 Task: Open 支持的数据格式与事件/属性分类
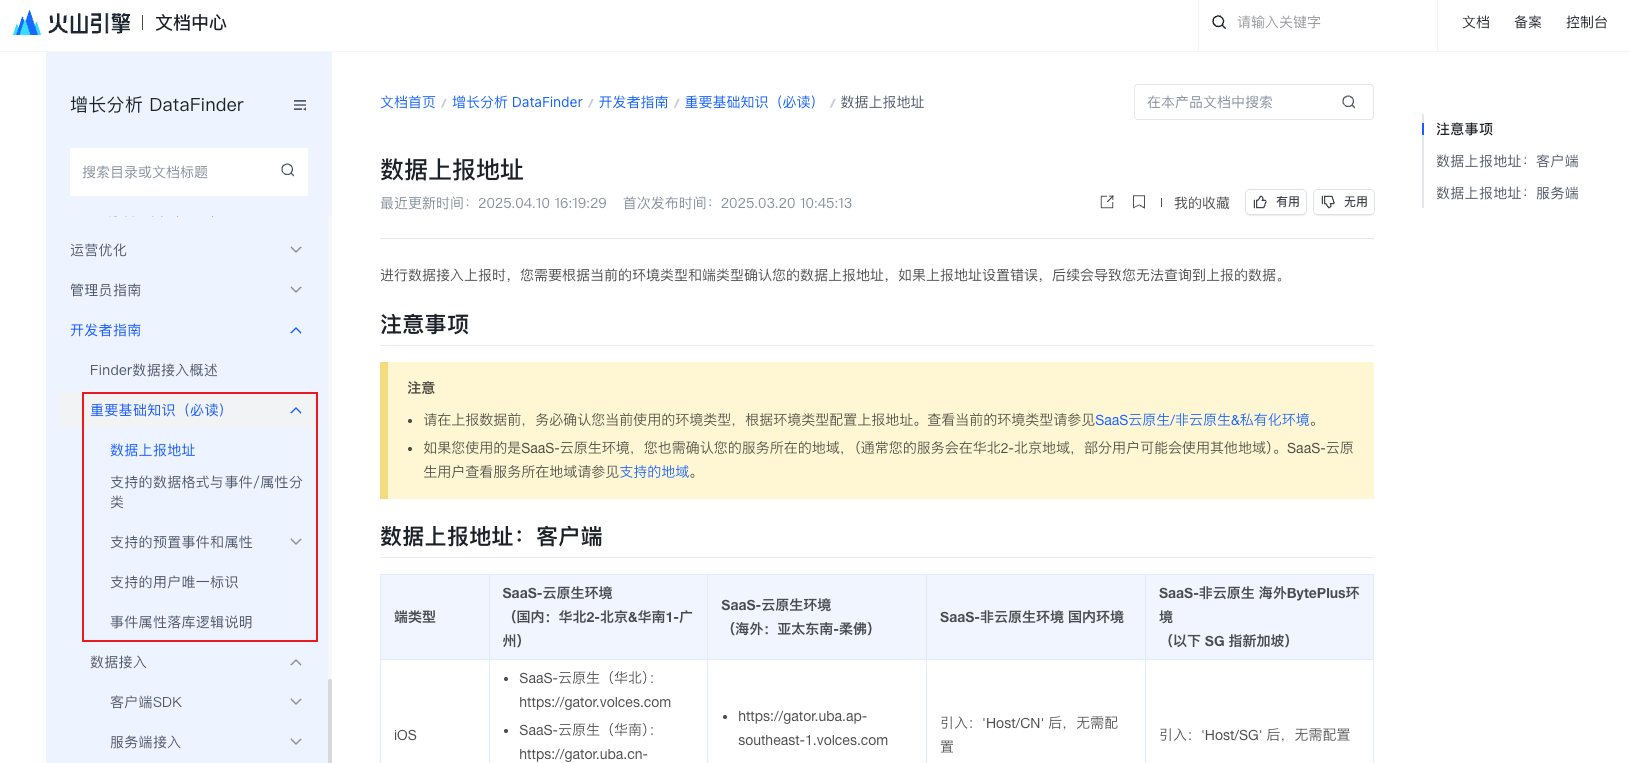coord(206,492)
